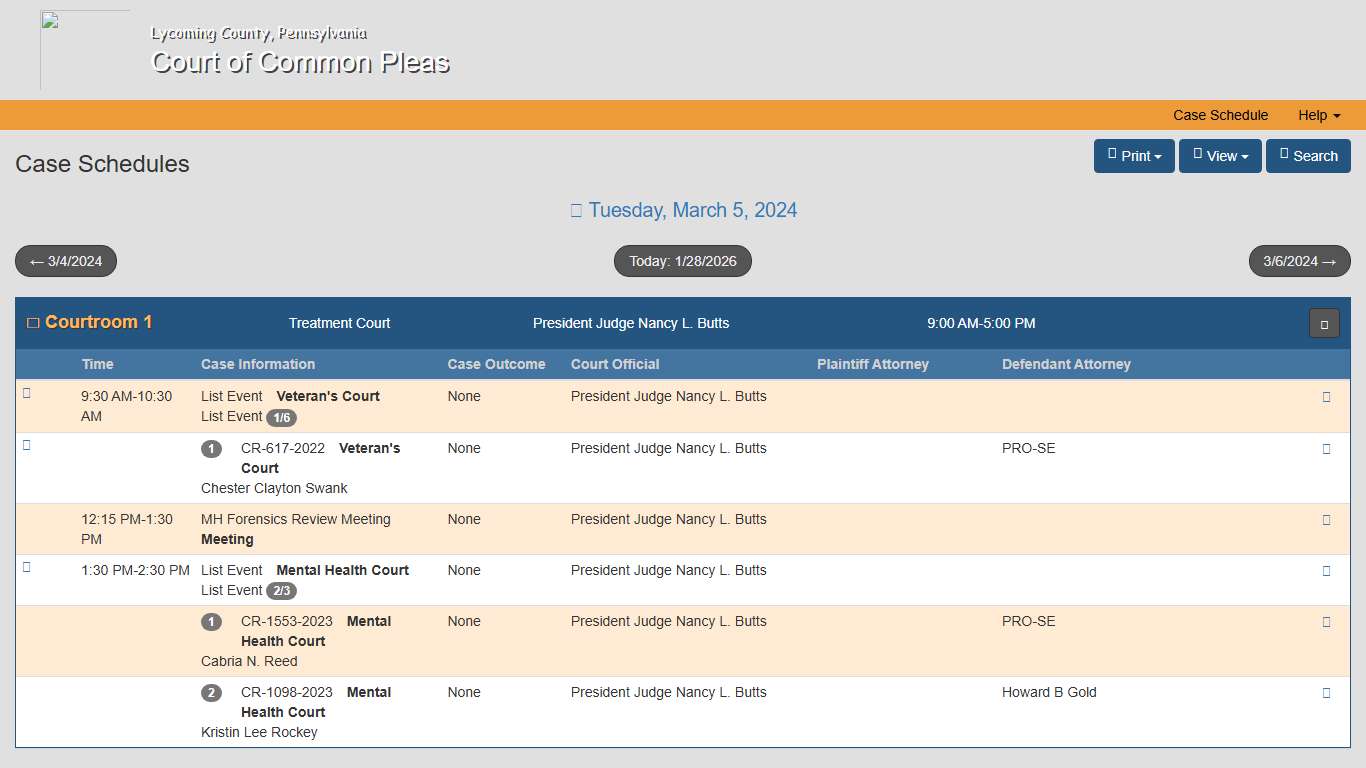Open the Print dropdown arrow

1157,156
